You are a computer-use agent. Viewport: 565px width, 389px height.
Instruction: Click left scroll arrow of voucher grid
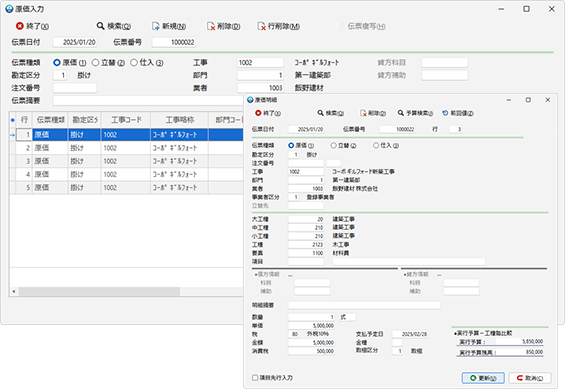tap(14, 291)
